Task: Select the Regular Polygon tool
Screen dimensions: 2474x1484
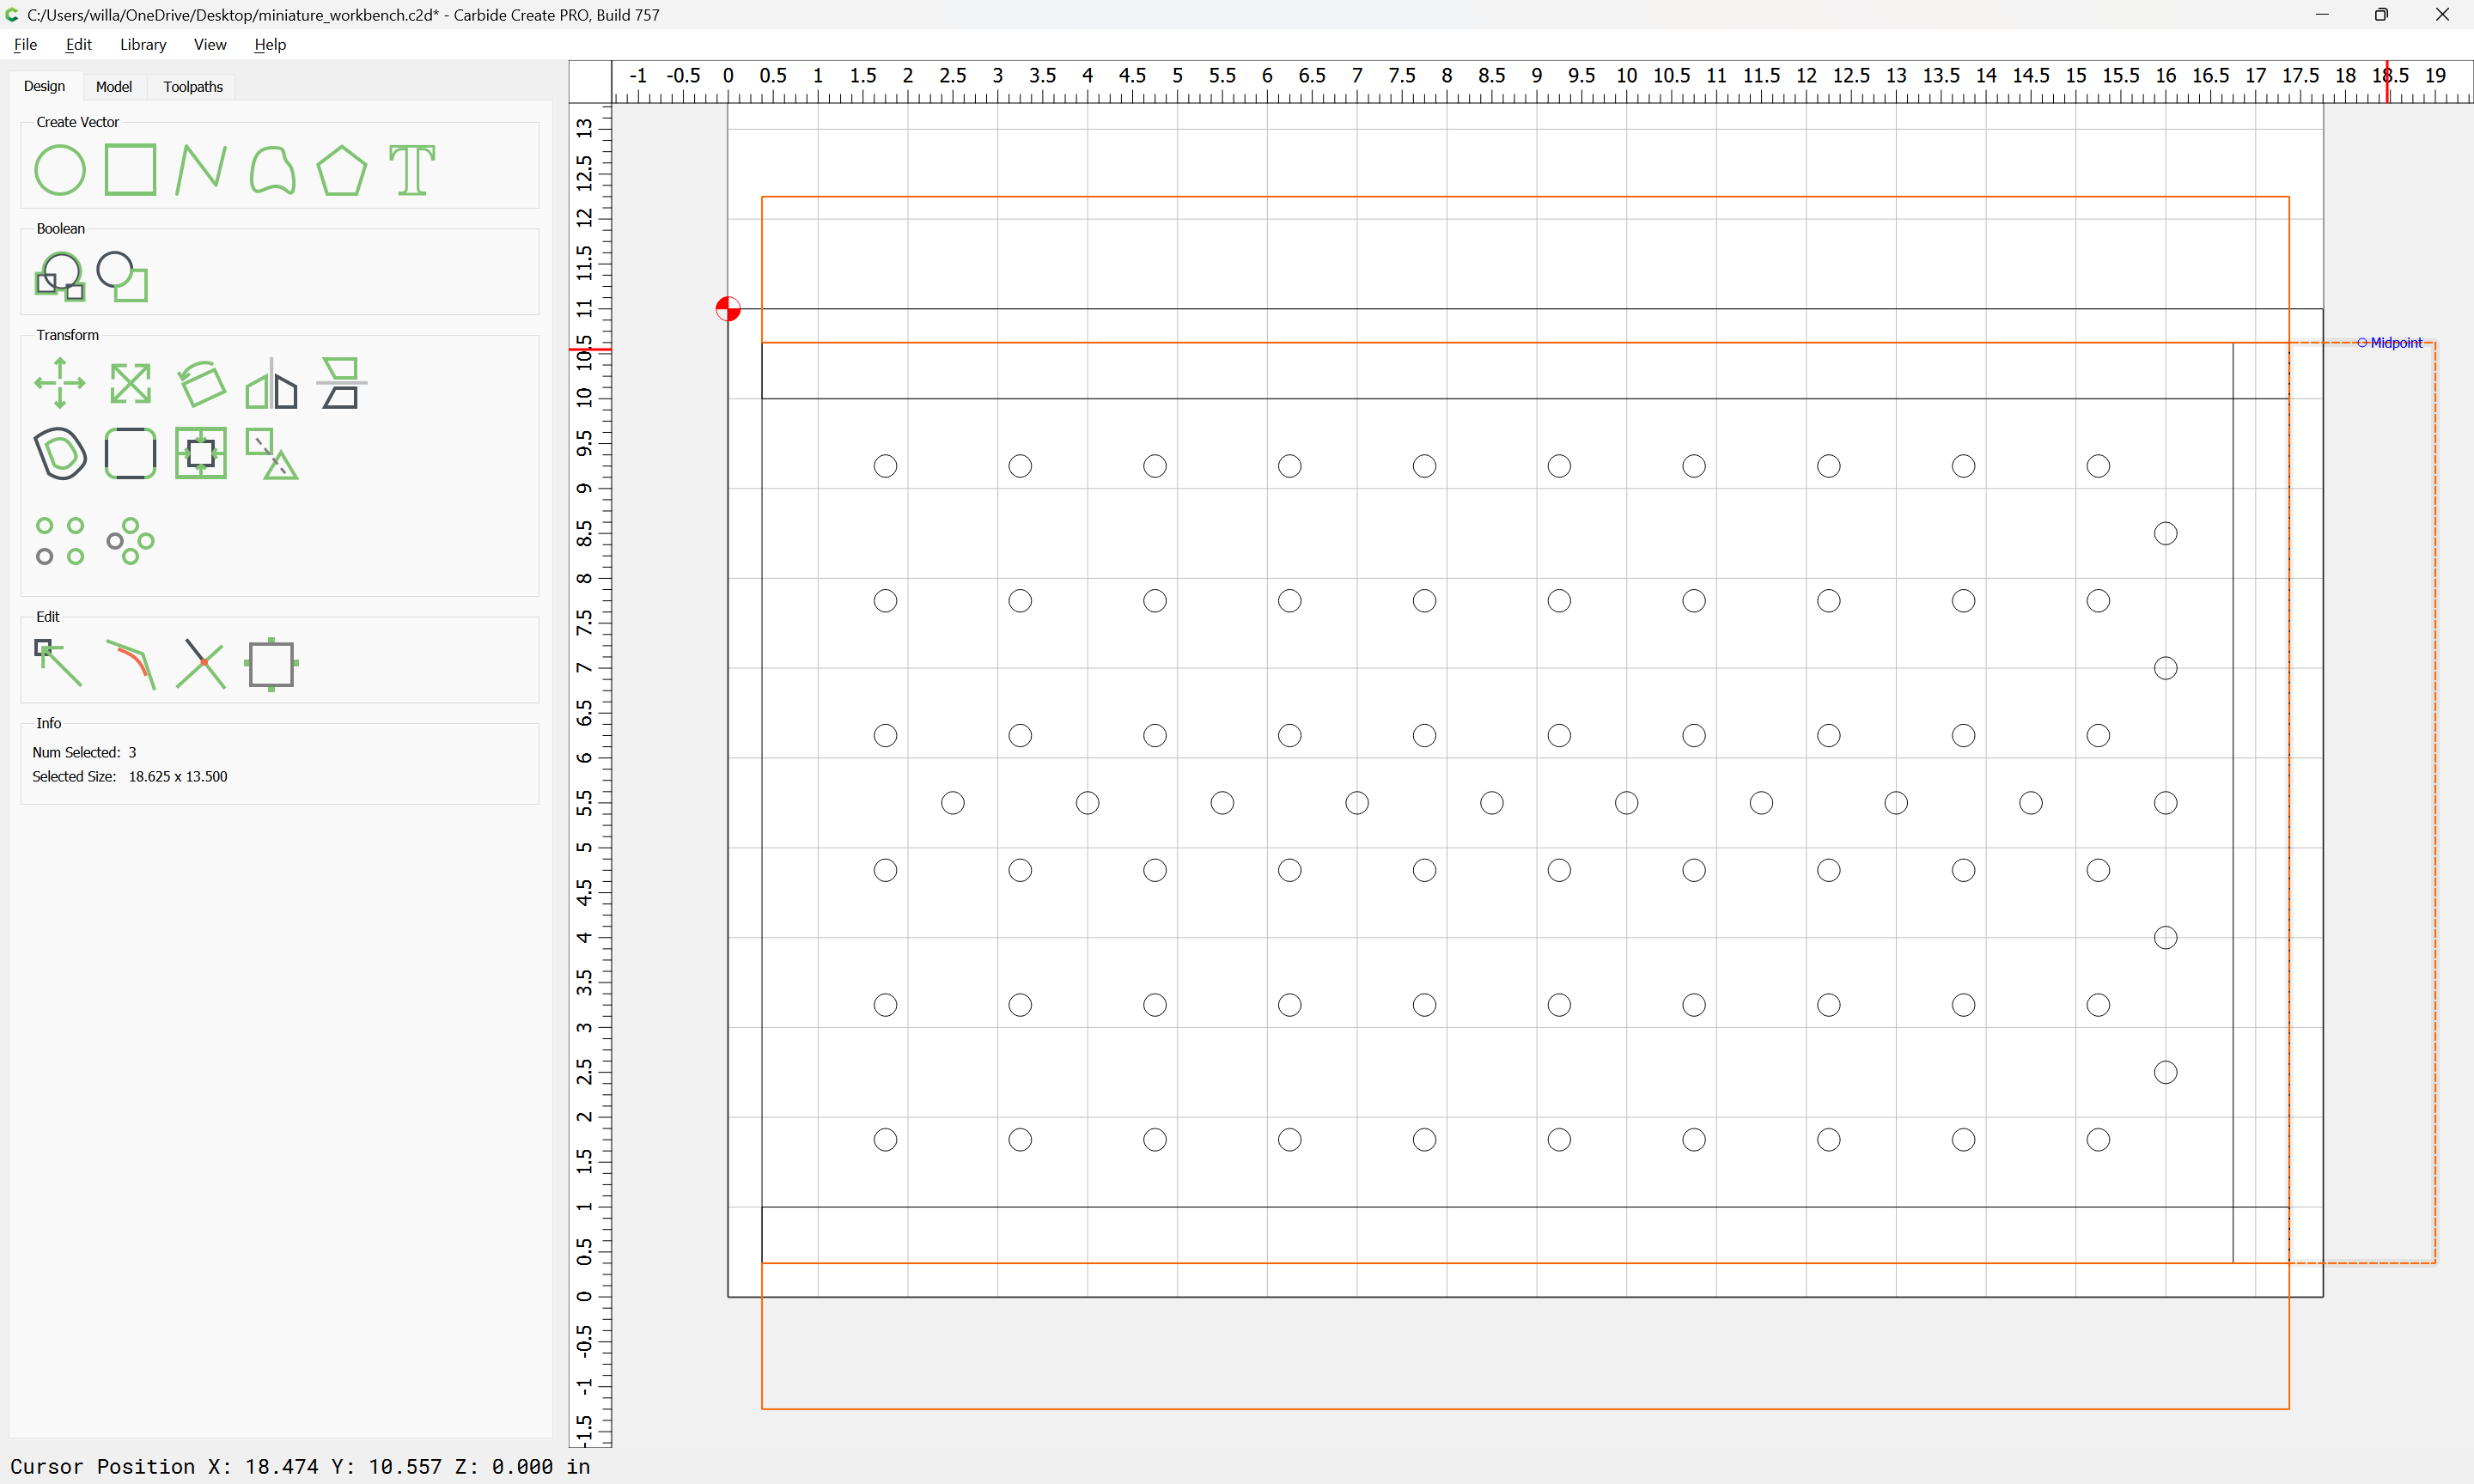Action: click(342, 170)
